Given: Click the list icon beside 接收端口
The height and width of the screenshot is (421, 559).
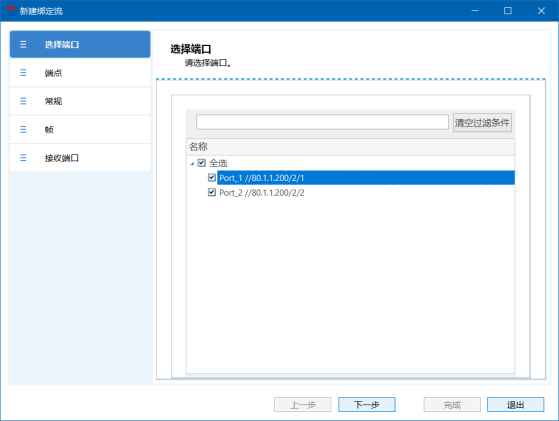Looking at the screenshot, I should 23,158.
